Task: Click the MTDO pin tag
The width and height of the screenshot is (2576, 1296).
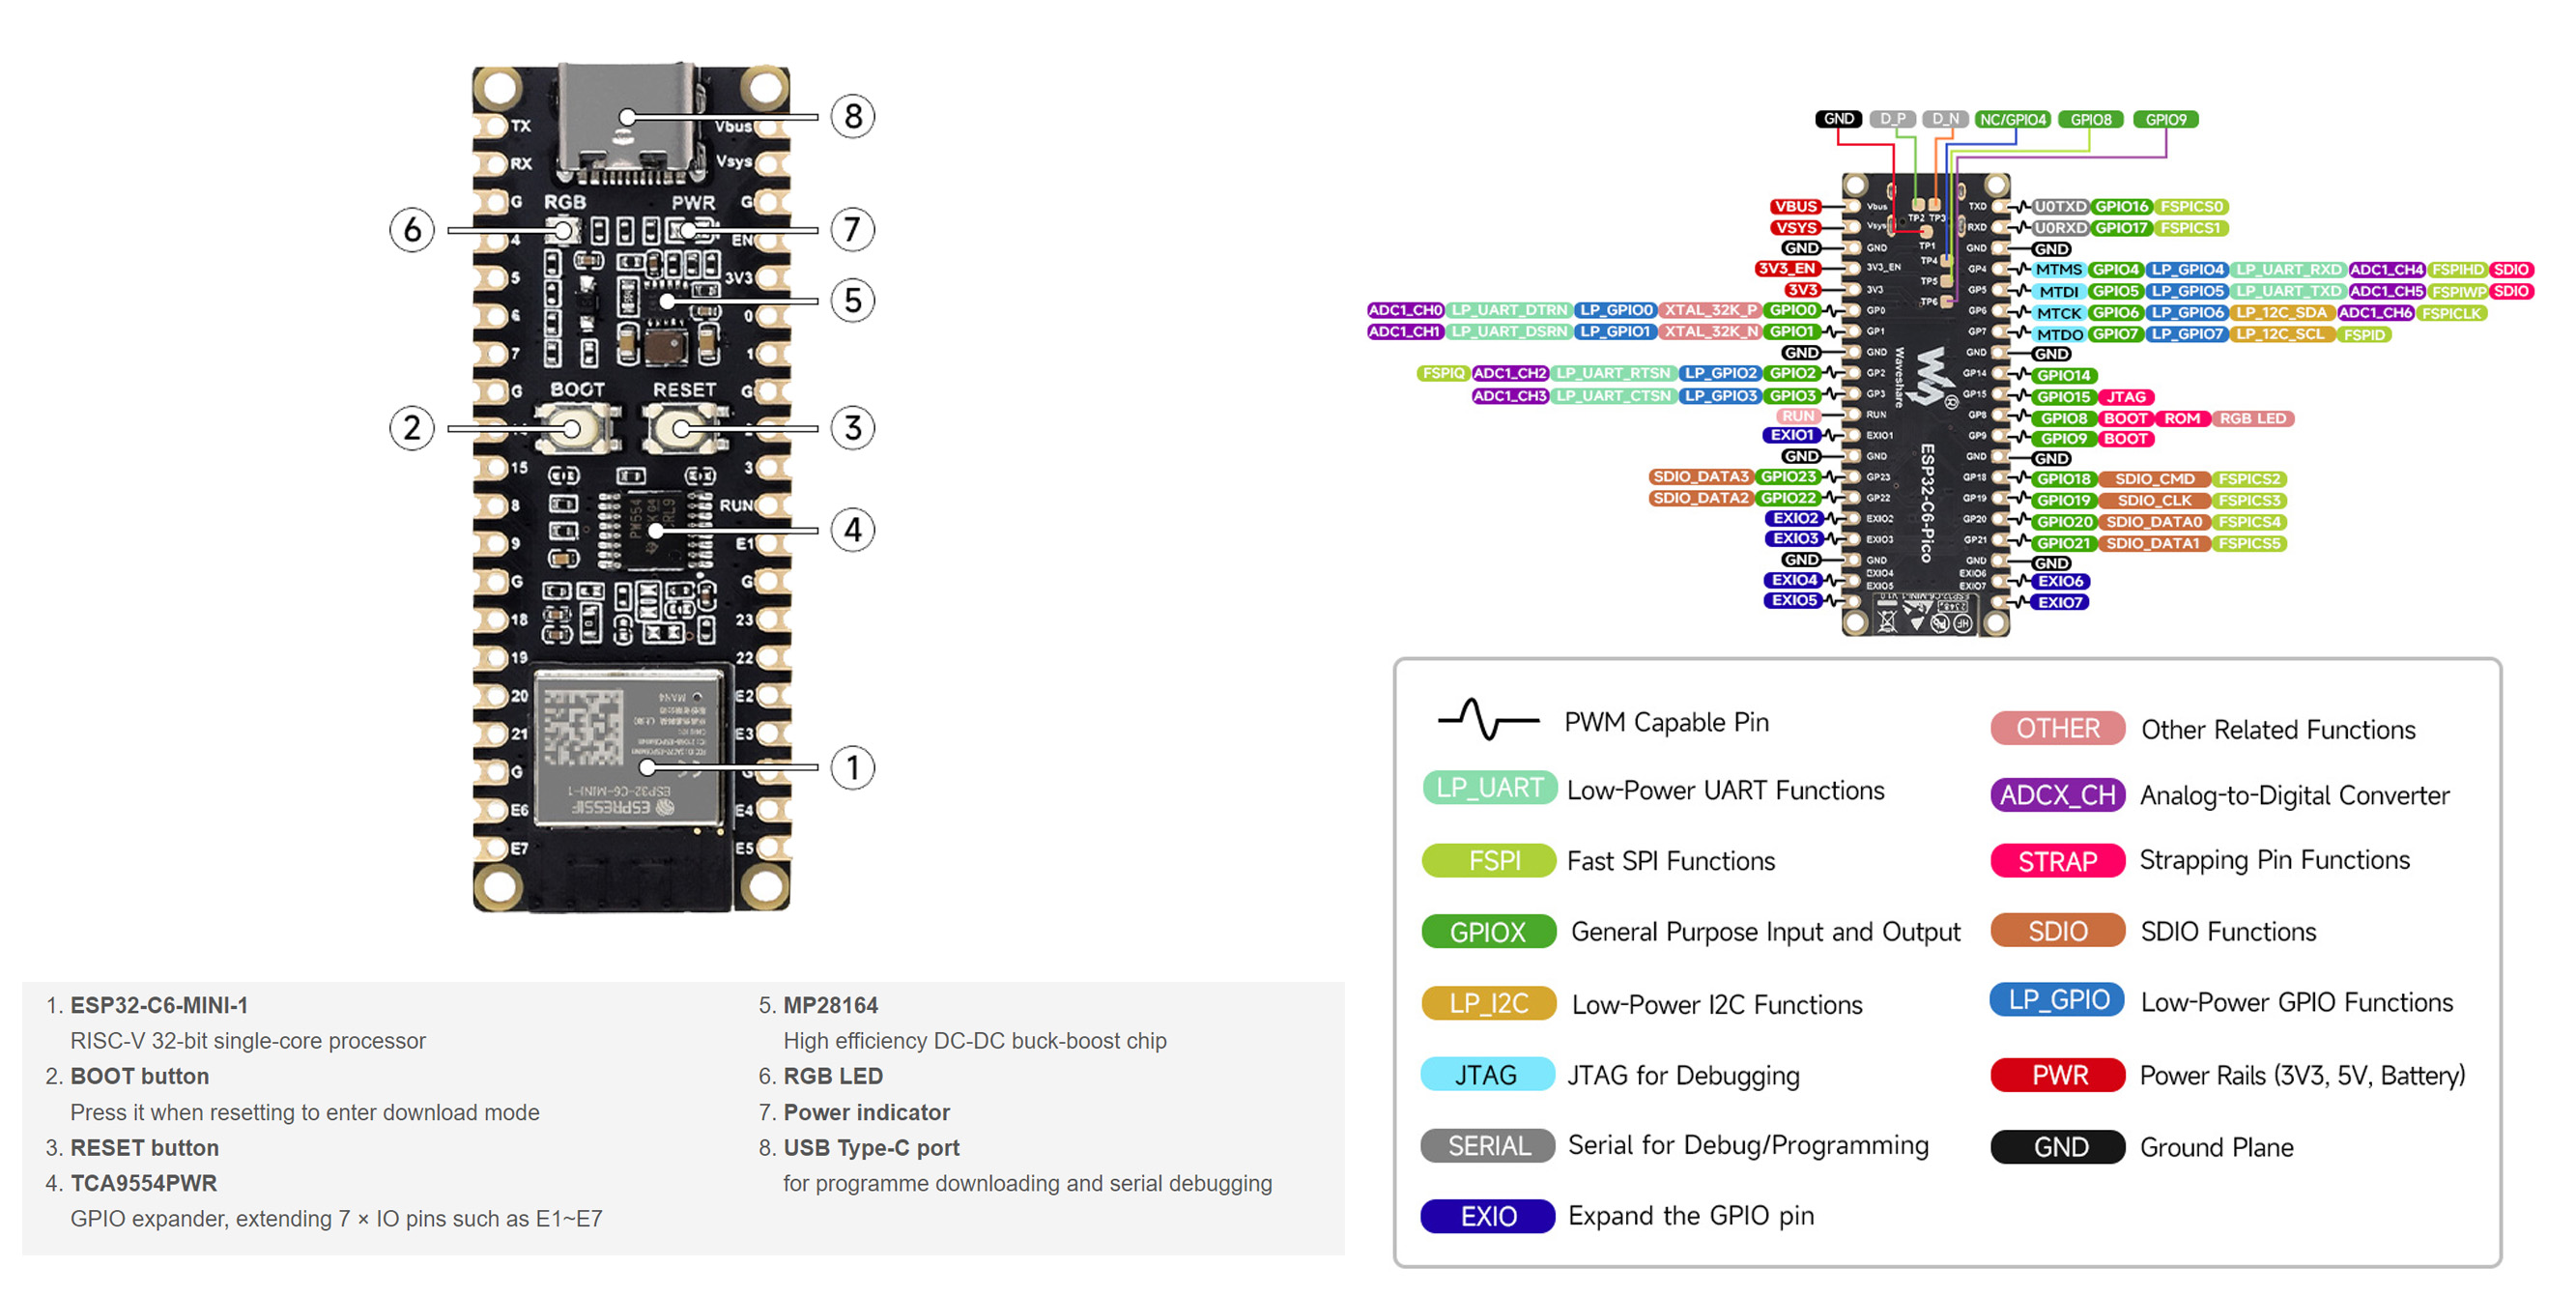Action: tap(2060, 335)
